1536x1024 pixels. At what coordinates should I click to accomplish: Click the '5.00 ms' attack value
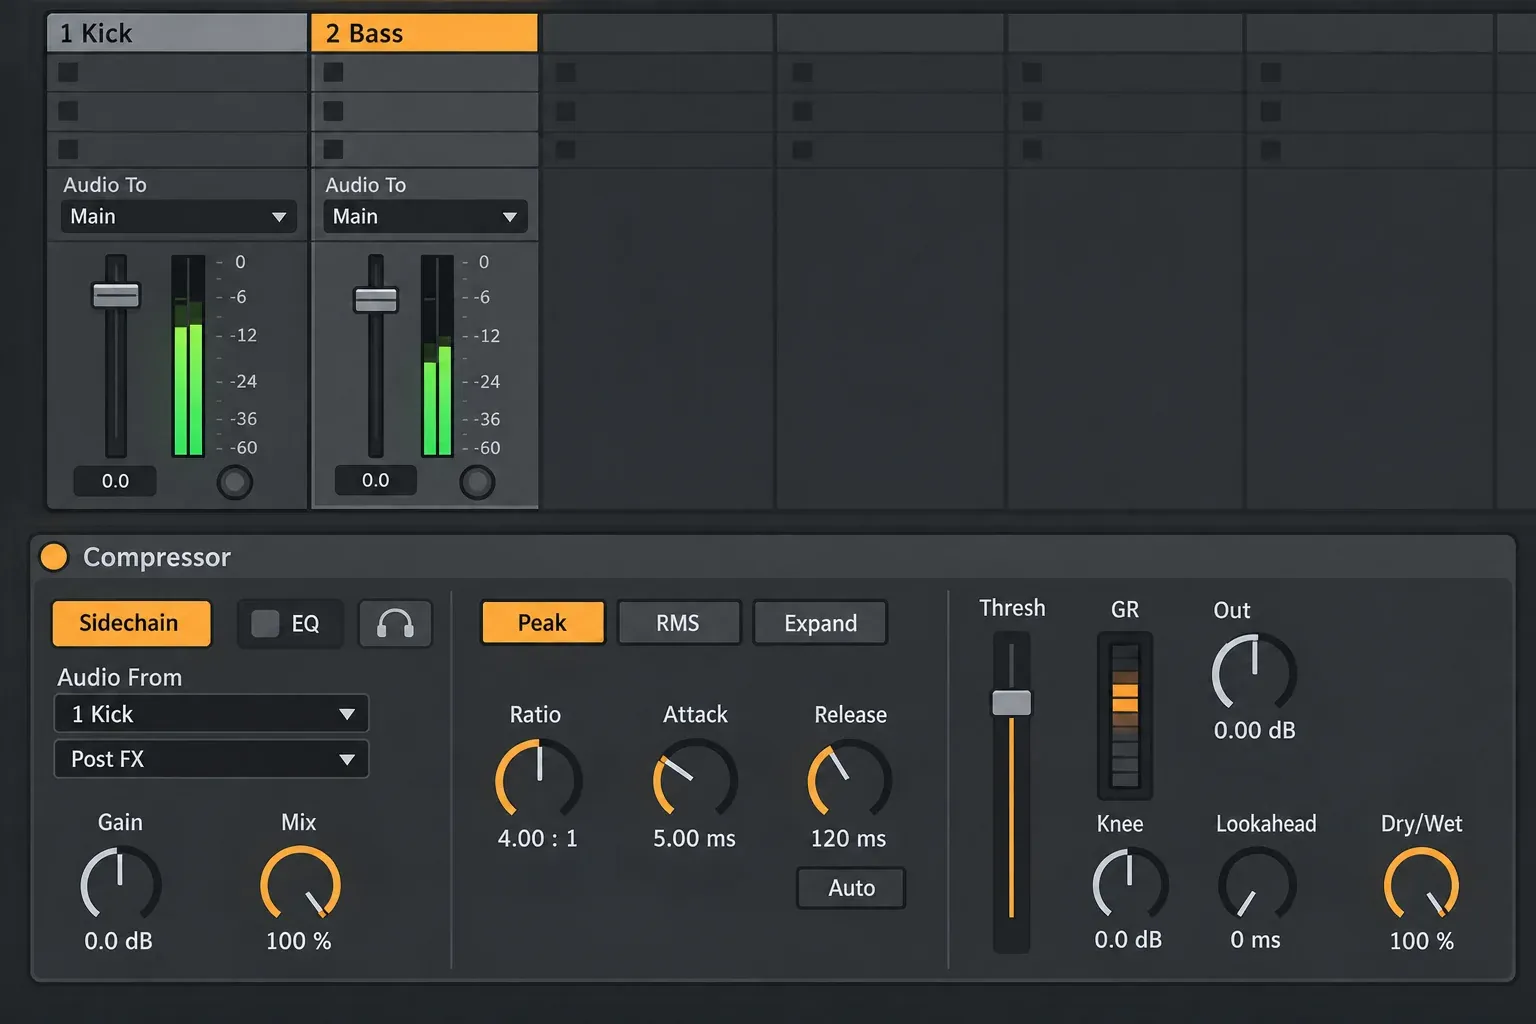tap(694, 838)
